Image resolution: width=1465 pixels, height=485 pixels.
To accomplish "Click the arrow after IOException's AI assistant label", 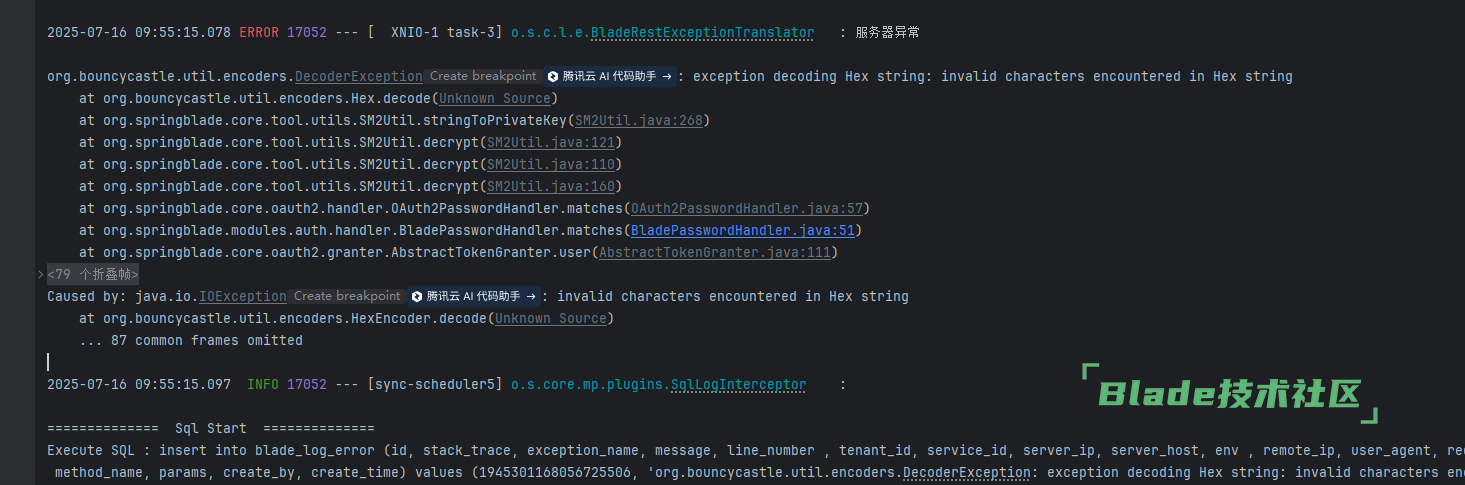I will (530, 296).
